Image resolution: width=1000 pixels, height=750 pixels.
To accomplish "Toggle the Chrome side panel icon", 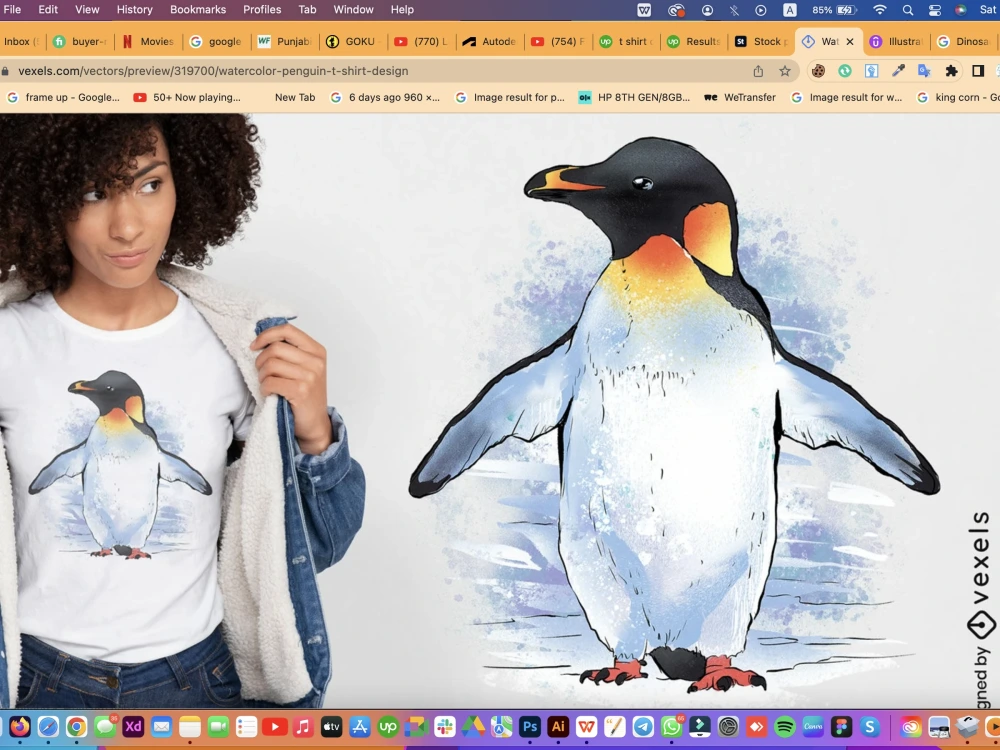I will [978, 71].
